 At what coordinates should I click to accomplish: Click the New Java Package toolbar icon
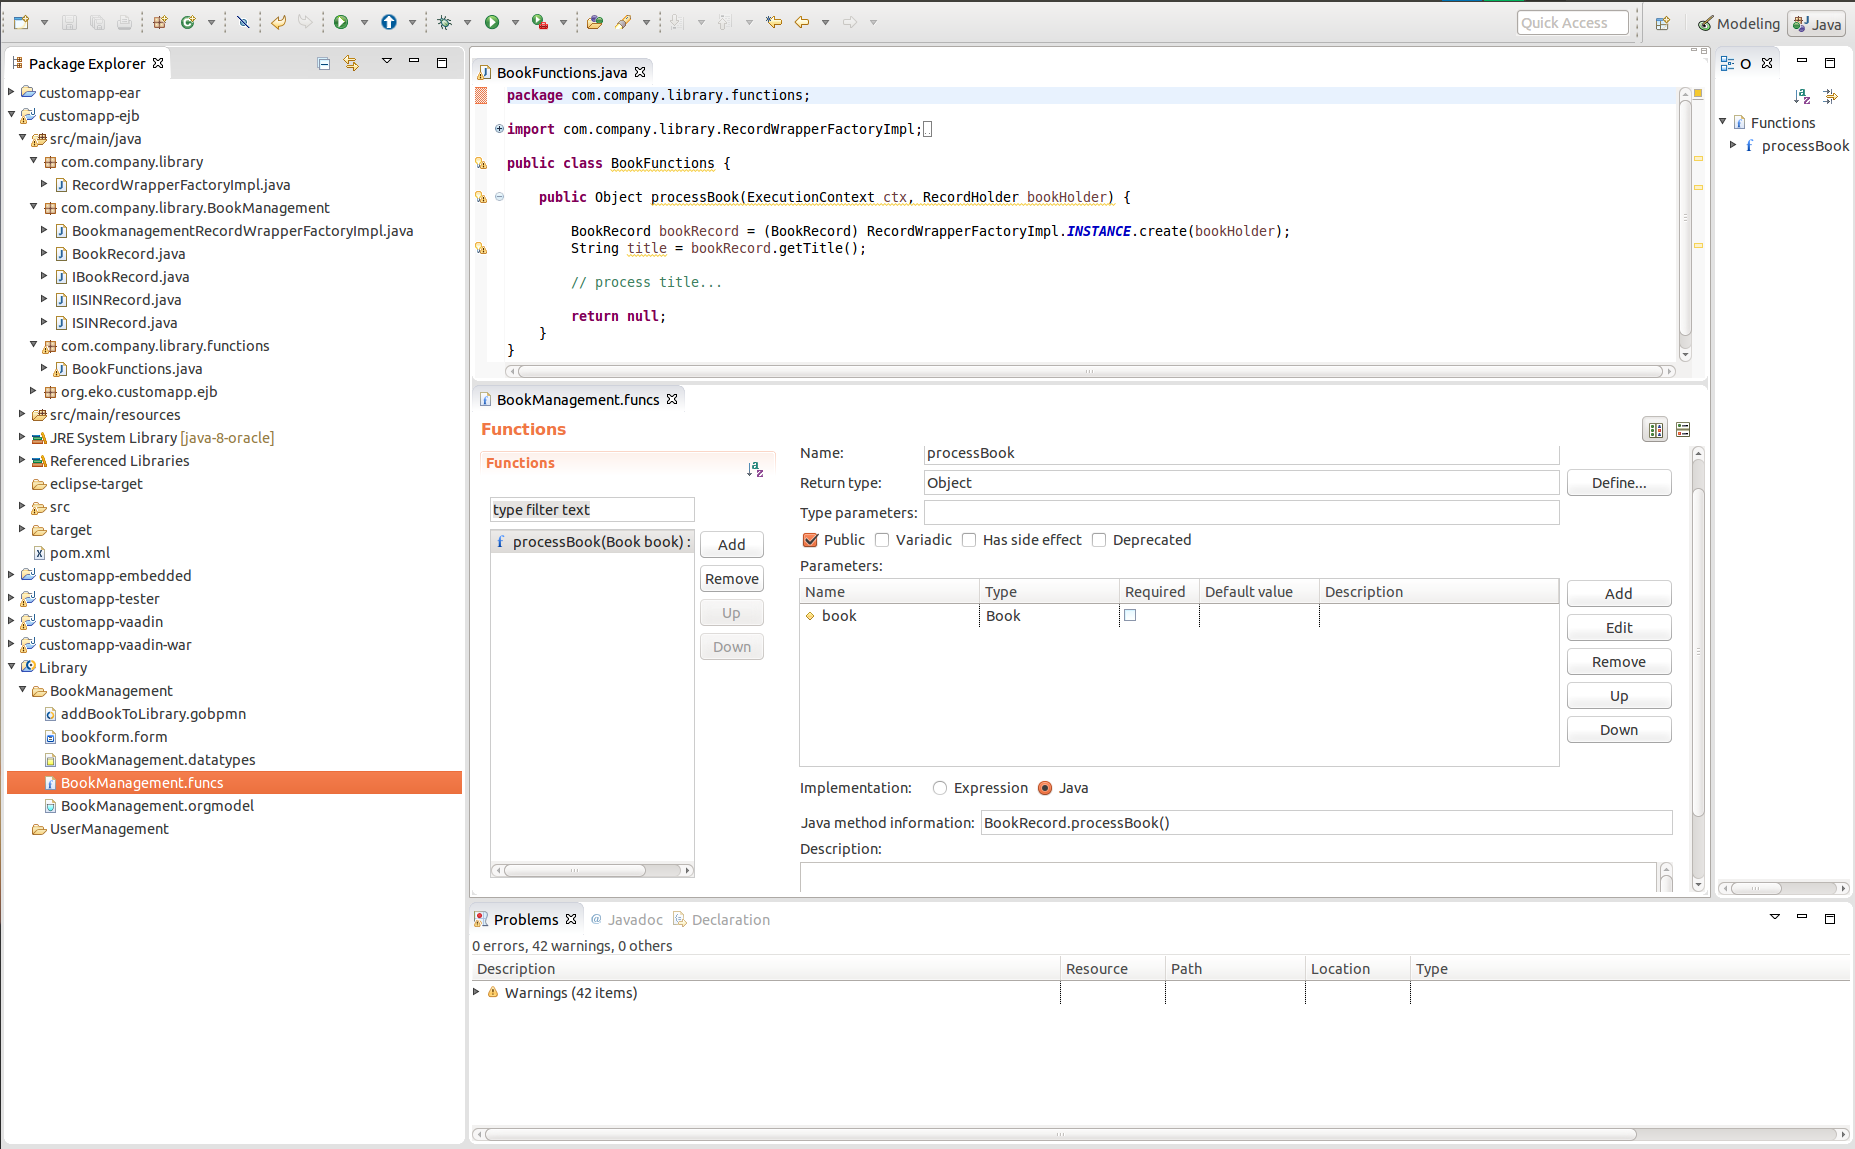pos(160,22)
